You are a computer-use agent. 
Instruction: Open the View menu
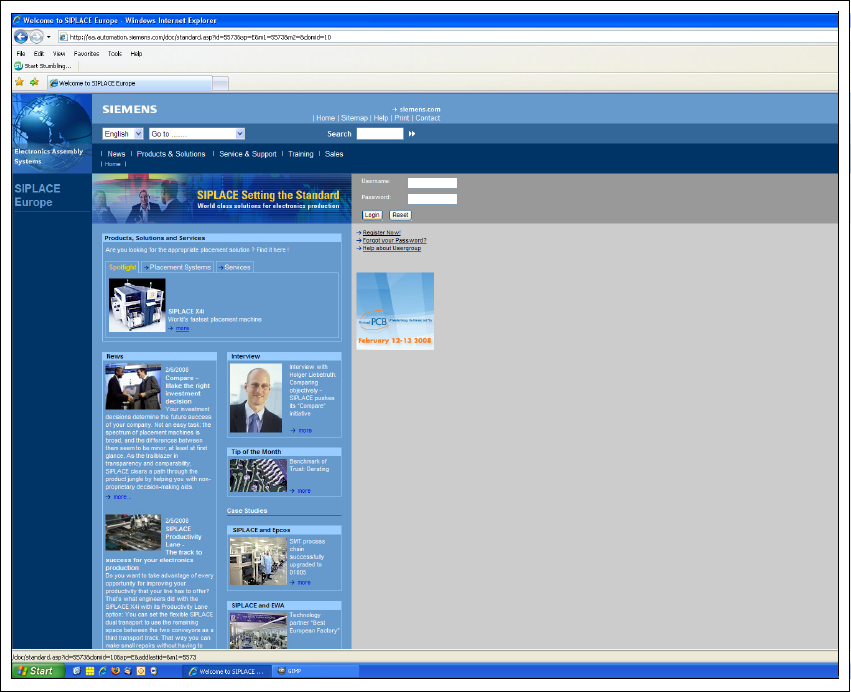point(59,54)
